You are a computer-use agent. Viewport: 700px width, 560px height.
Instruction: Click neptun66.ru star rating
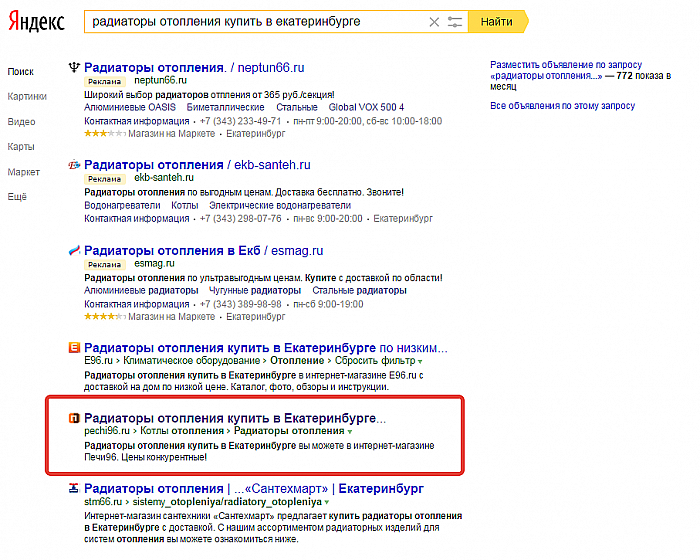[x=105, y=134]
